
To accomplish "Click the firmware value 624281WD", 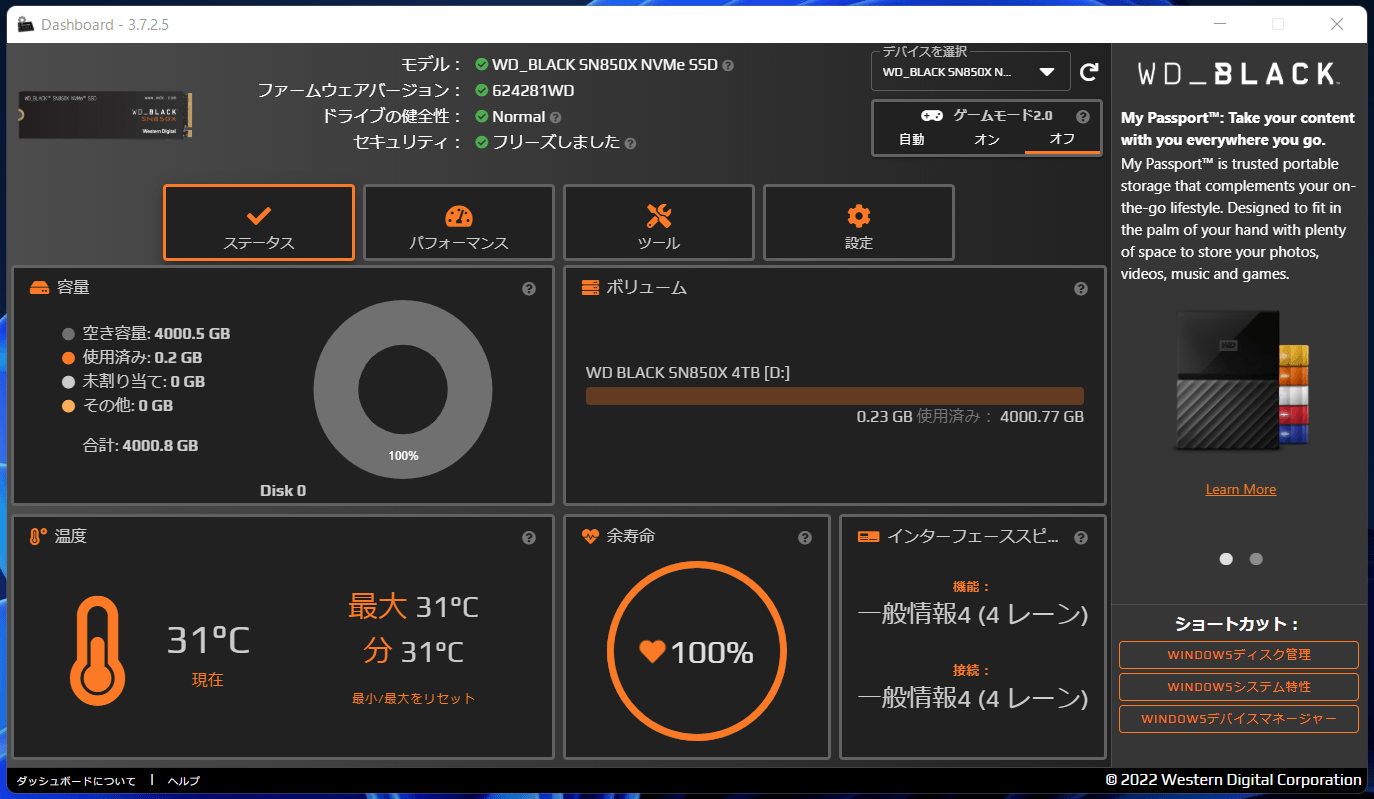I will 533,91.
